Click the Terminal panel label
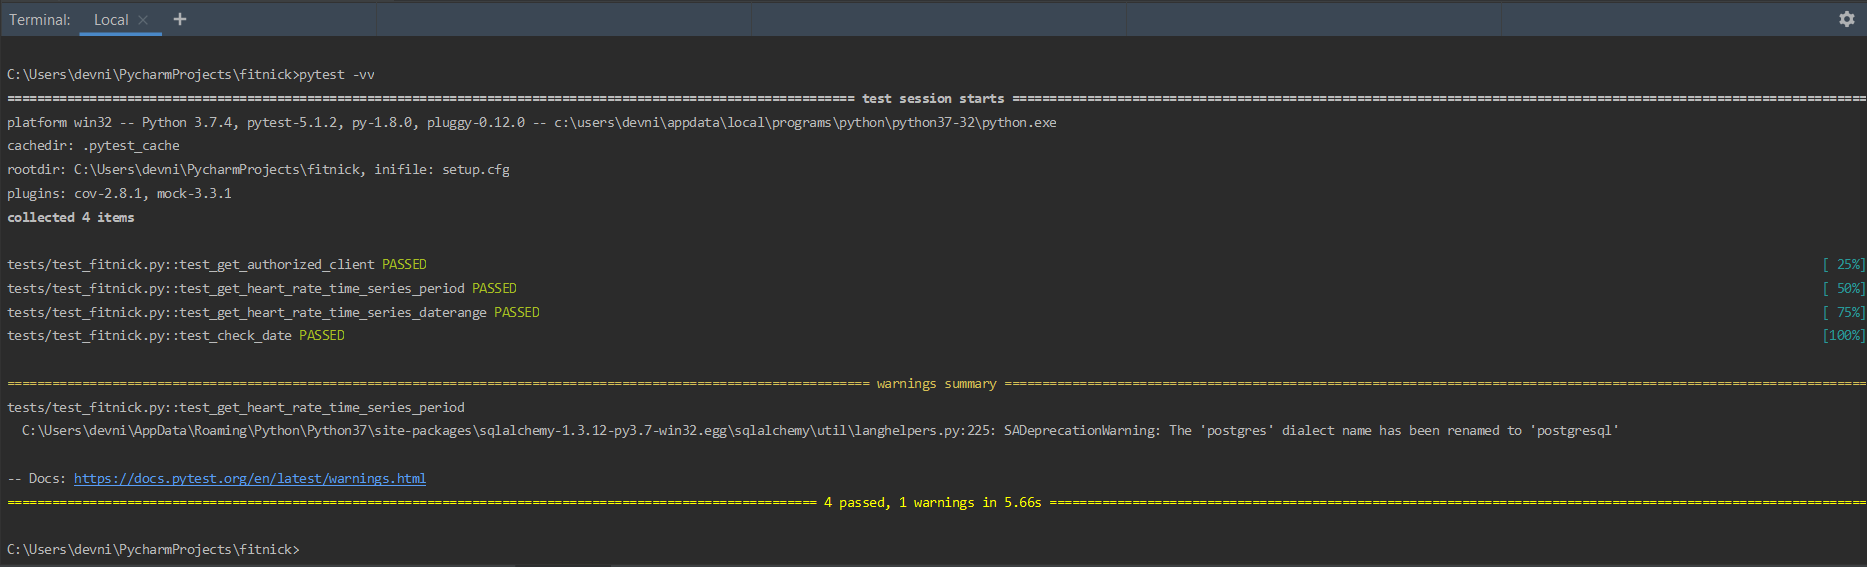Viewport: 1867px width, 567px height. (40, 20)
